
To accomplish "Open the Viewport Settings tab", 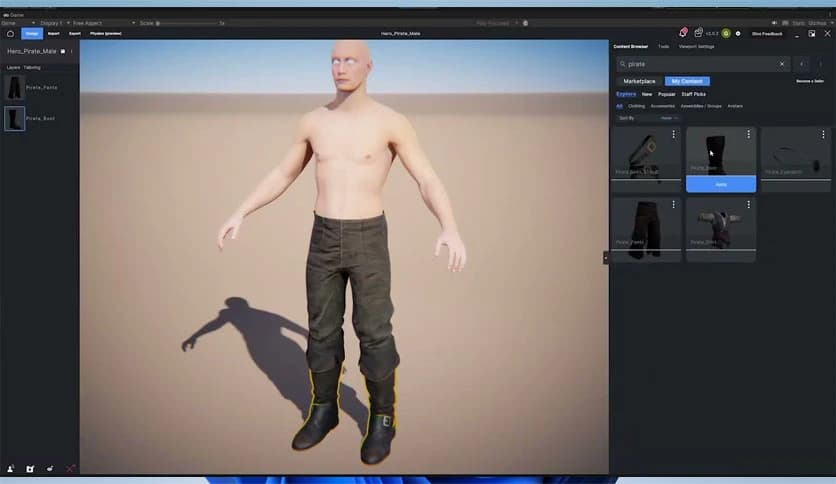I will click(696, 46).
